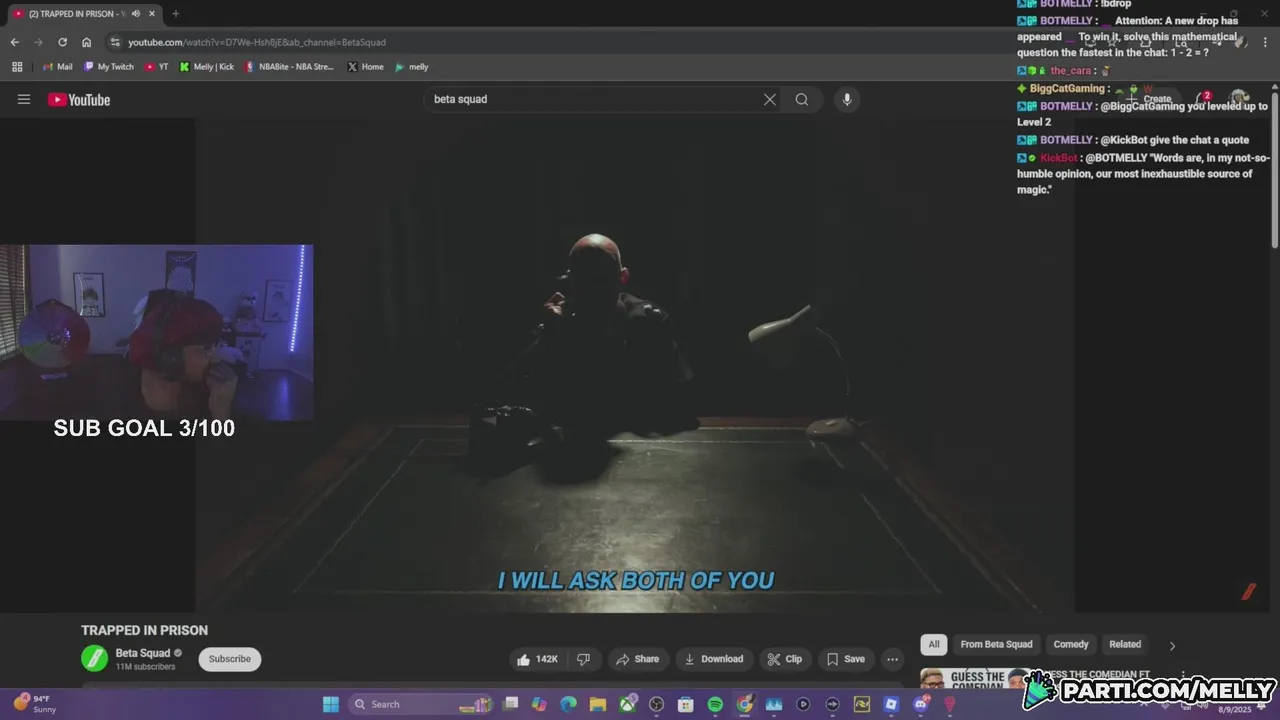This screenshot has height=720, width=1280.
Task: Run search with the magnifier button
Action: [x=802, y=99]
